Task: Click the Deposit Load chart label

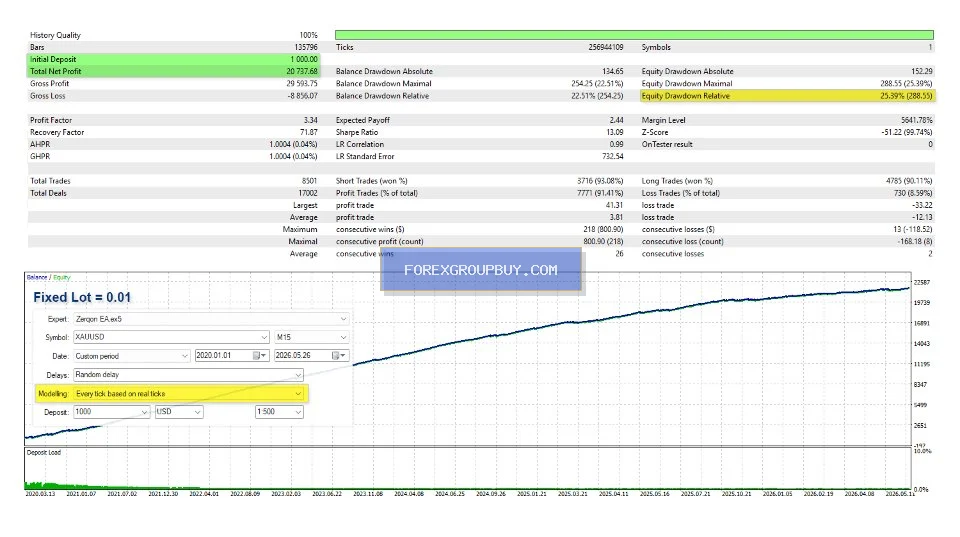Action: coord(44,453)
